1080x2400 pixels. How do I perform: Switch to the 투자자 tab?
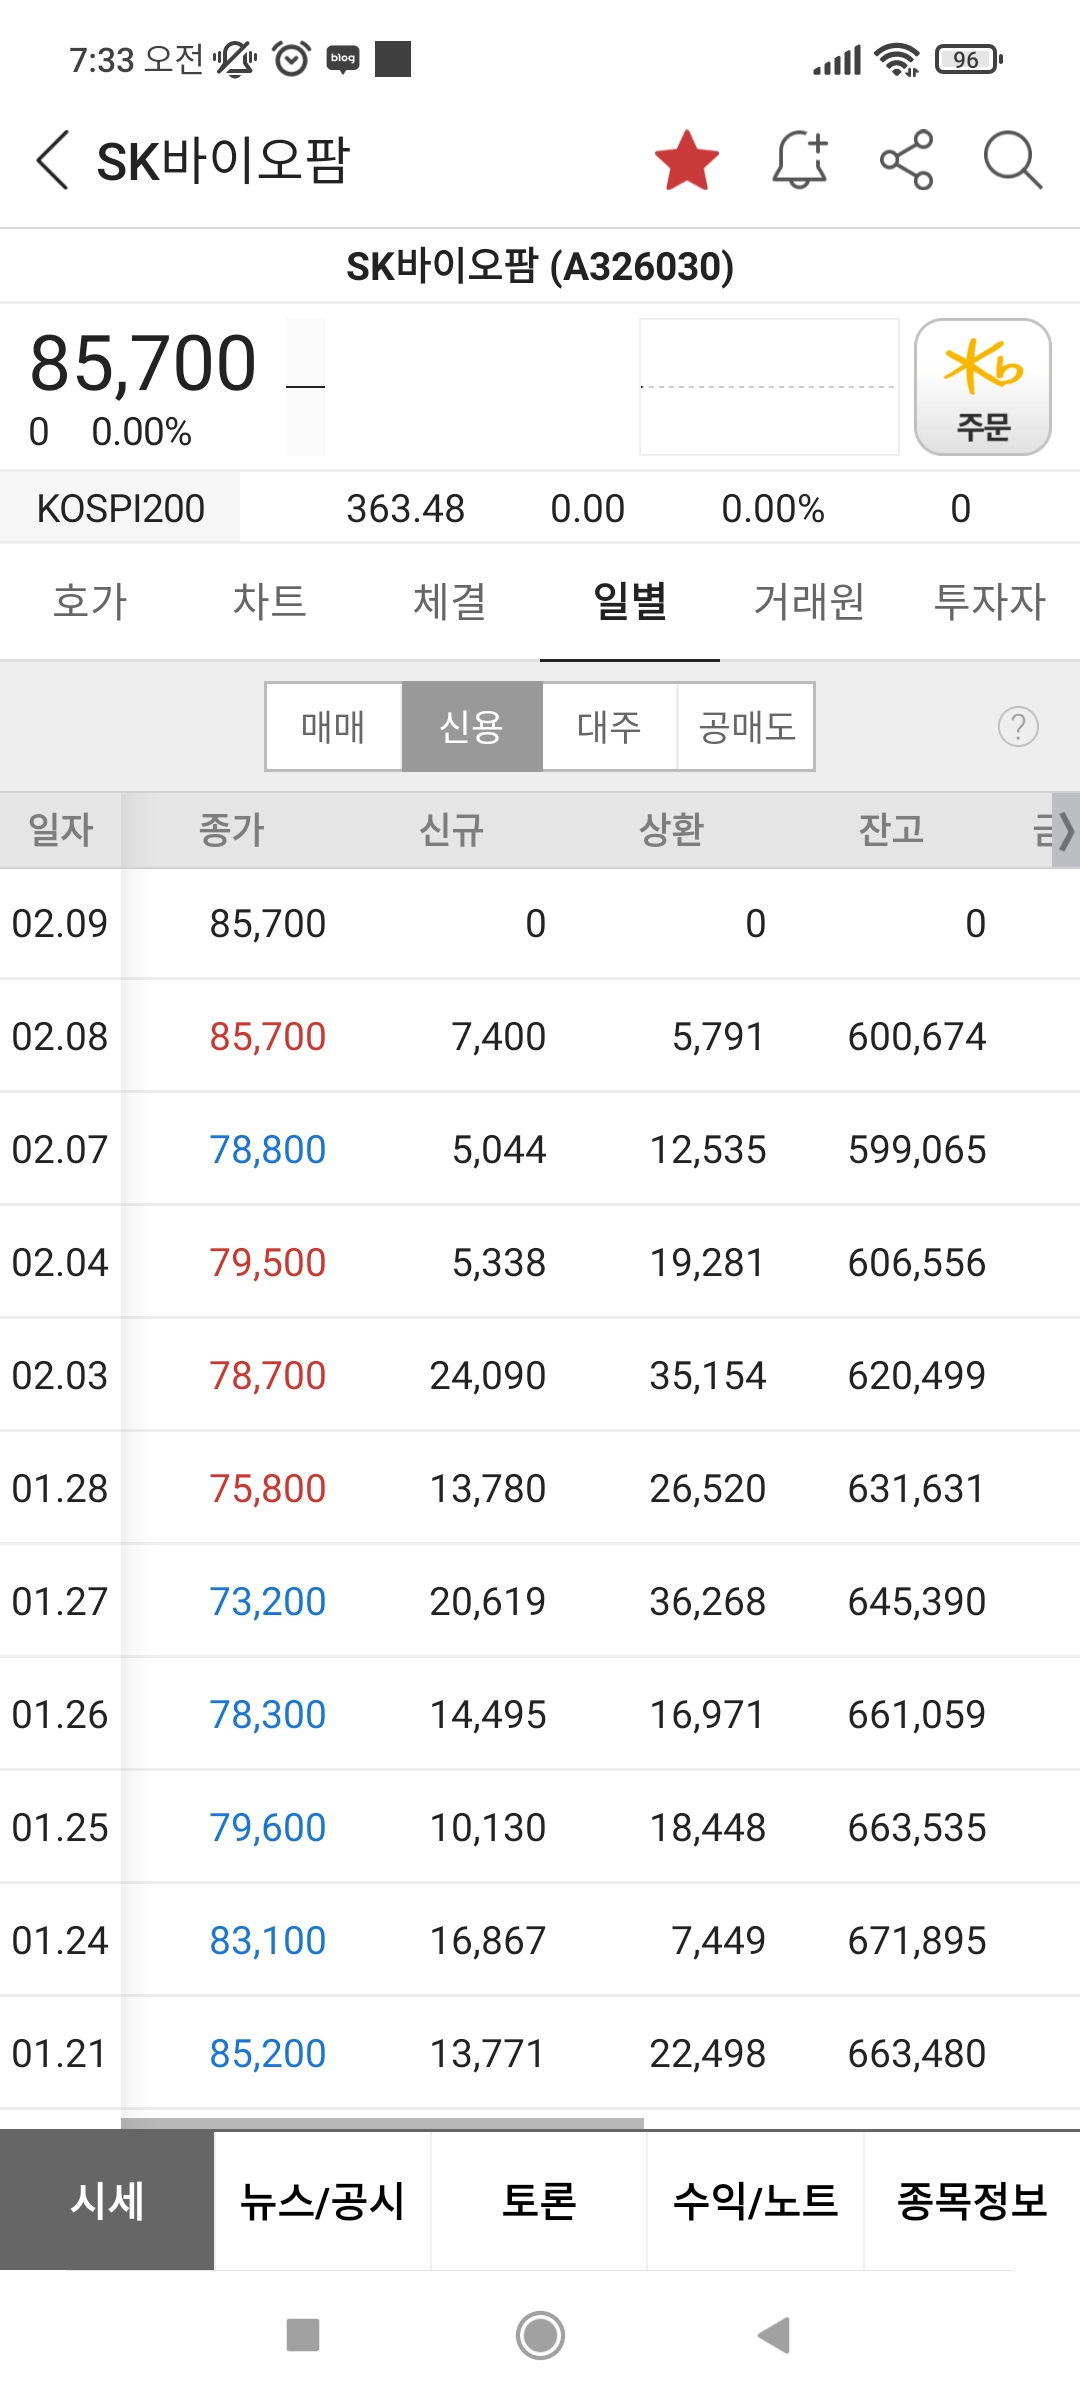point(990,602)
